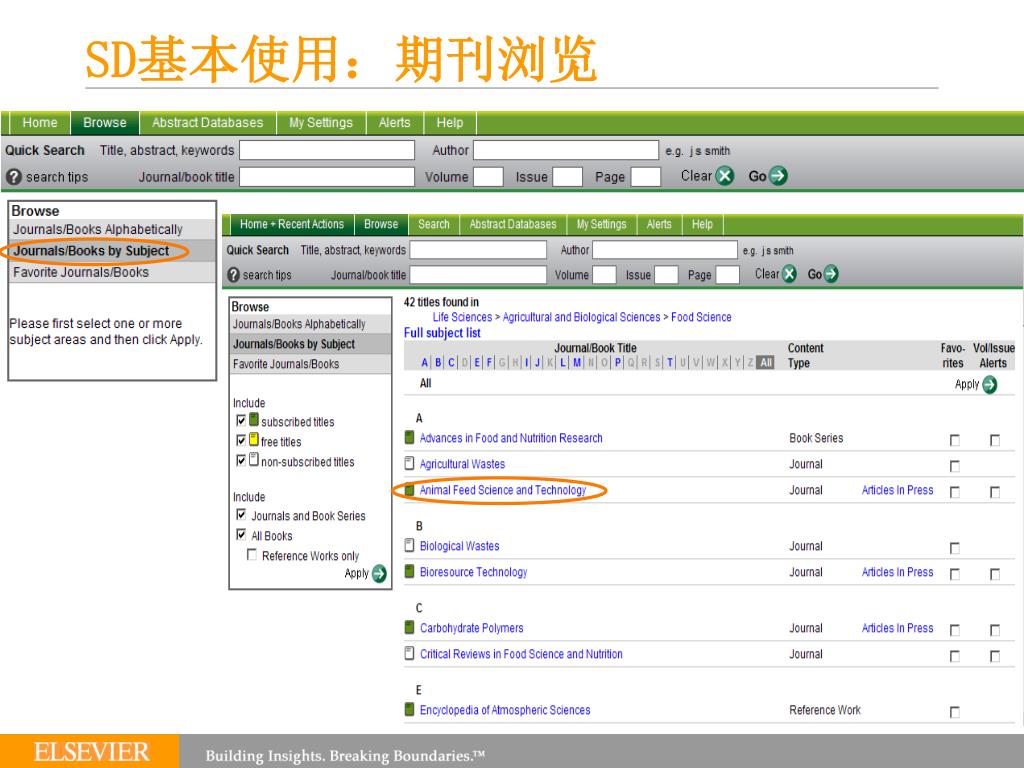
Task: Click green icon beside Encyclopedia of Atmospheric Sciences
Action: 409,709
